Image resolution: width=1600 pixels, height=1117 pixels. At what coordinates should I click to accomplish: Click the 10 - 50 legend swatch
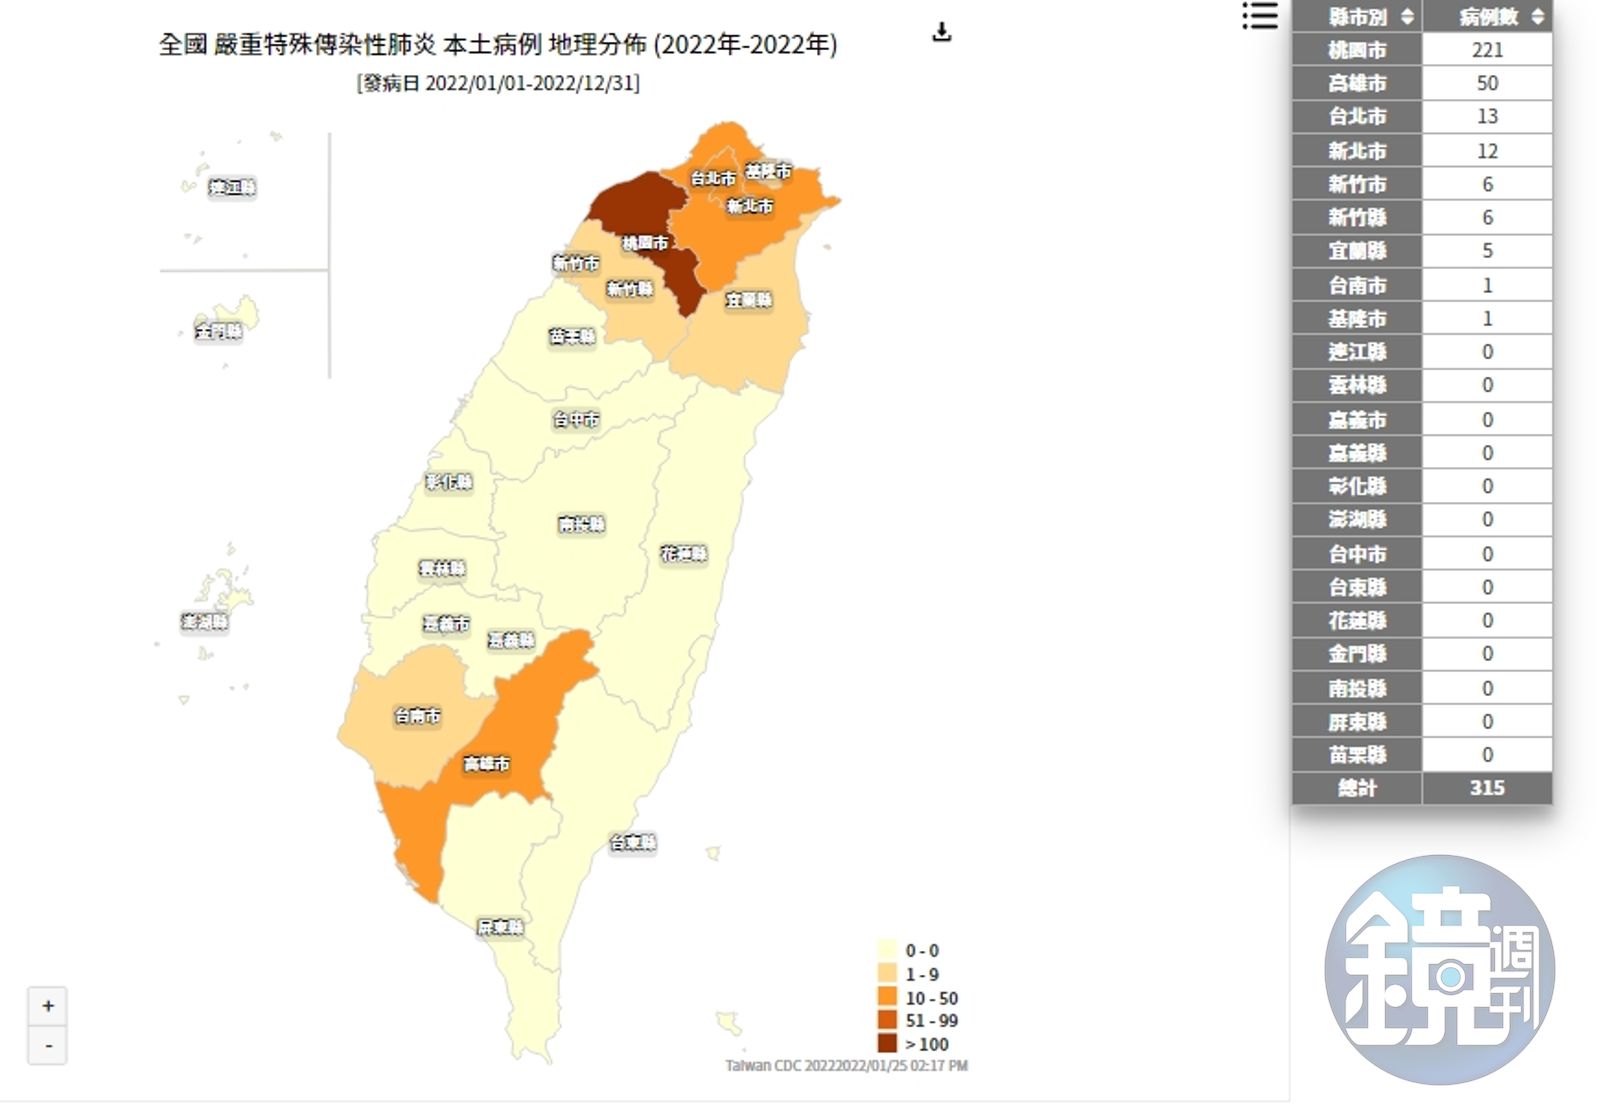point(887,998)
